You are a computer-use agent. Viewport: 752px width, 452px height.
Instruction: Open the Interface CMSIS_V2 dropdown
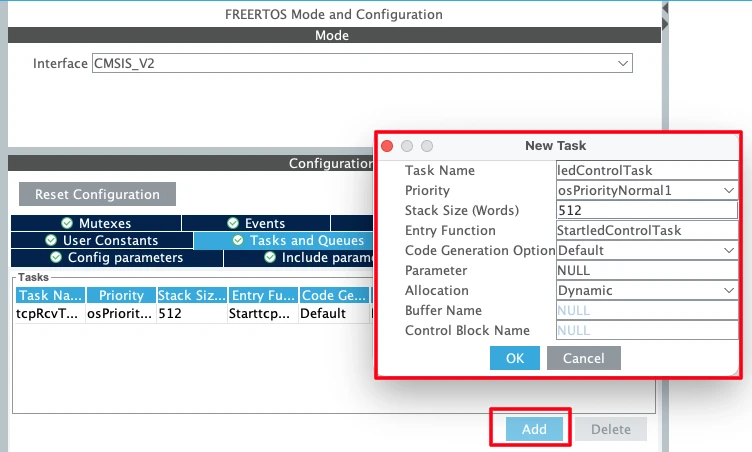(362, 63)
